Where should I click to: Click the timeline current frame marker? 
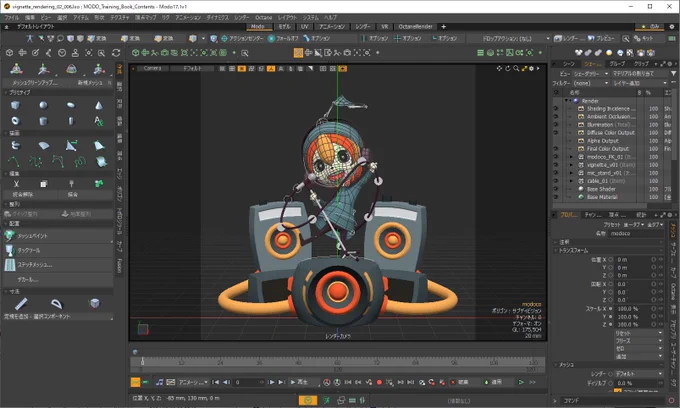pyautogui.click(x=142, y=361)
